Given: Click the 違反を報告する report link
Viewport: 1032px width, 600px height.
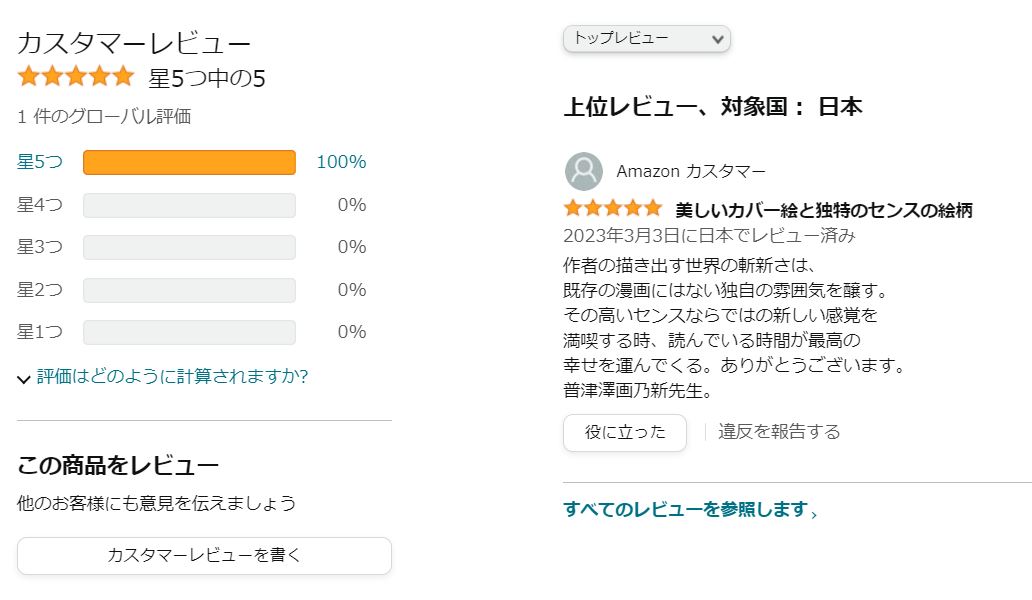Looking at the screenshot, I should click(x=779, y=432).
